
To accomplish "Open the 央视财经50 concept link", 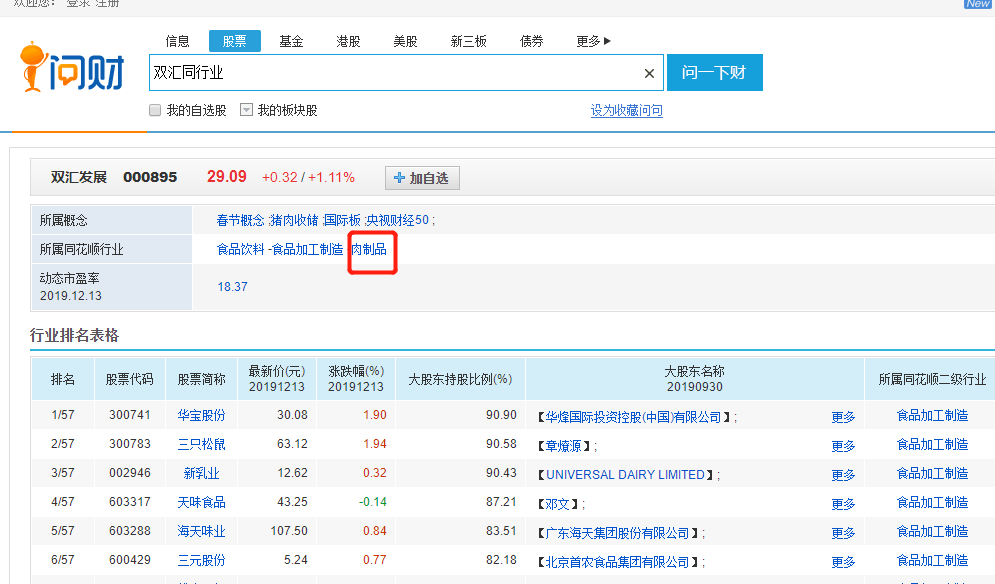I will (397, 220).
